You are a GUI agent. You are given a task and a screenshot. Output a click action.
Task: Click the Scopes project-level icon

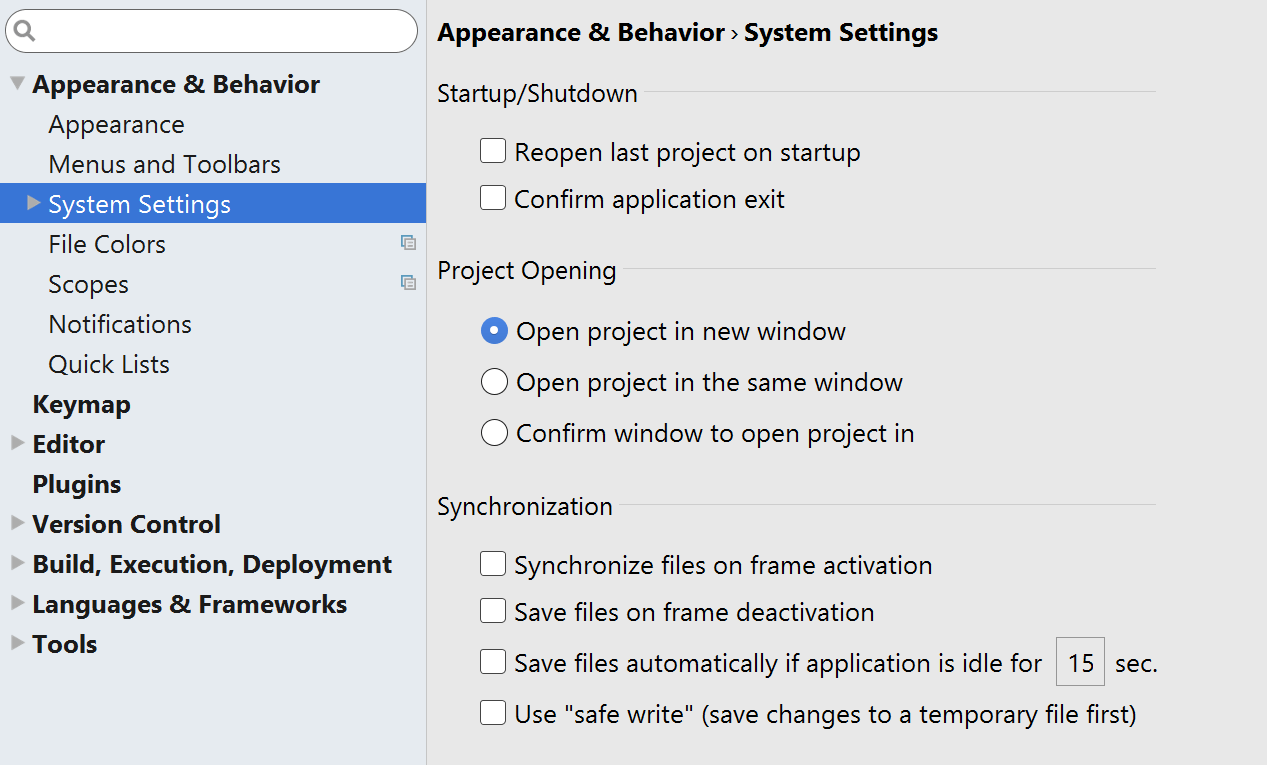pyautogui.click(x=408, y=283)
